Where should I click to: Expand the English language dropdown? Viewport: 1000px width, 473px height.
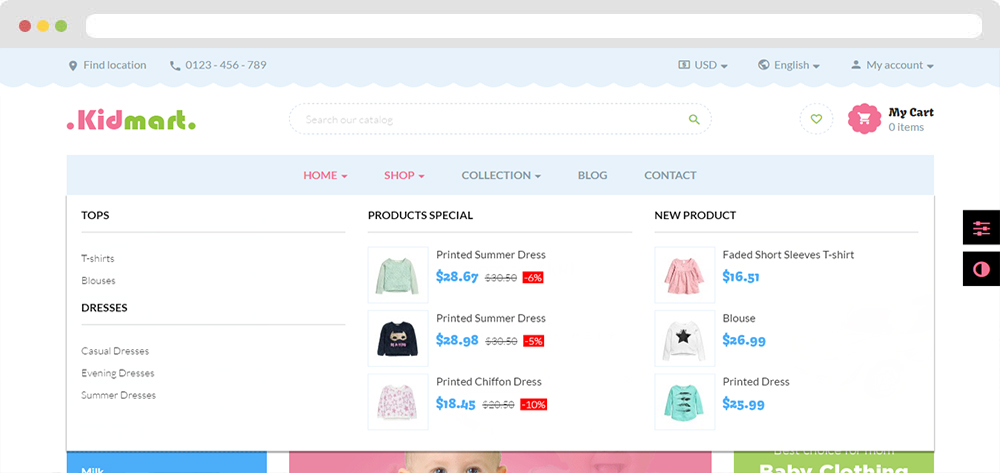click(x=789, y=65)
